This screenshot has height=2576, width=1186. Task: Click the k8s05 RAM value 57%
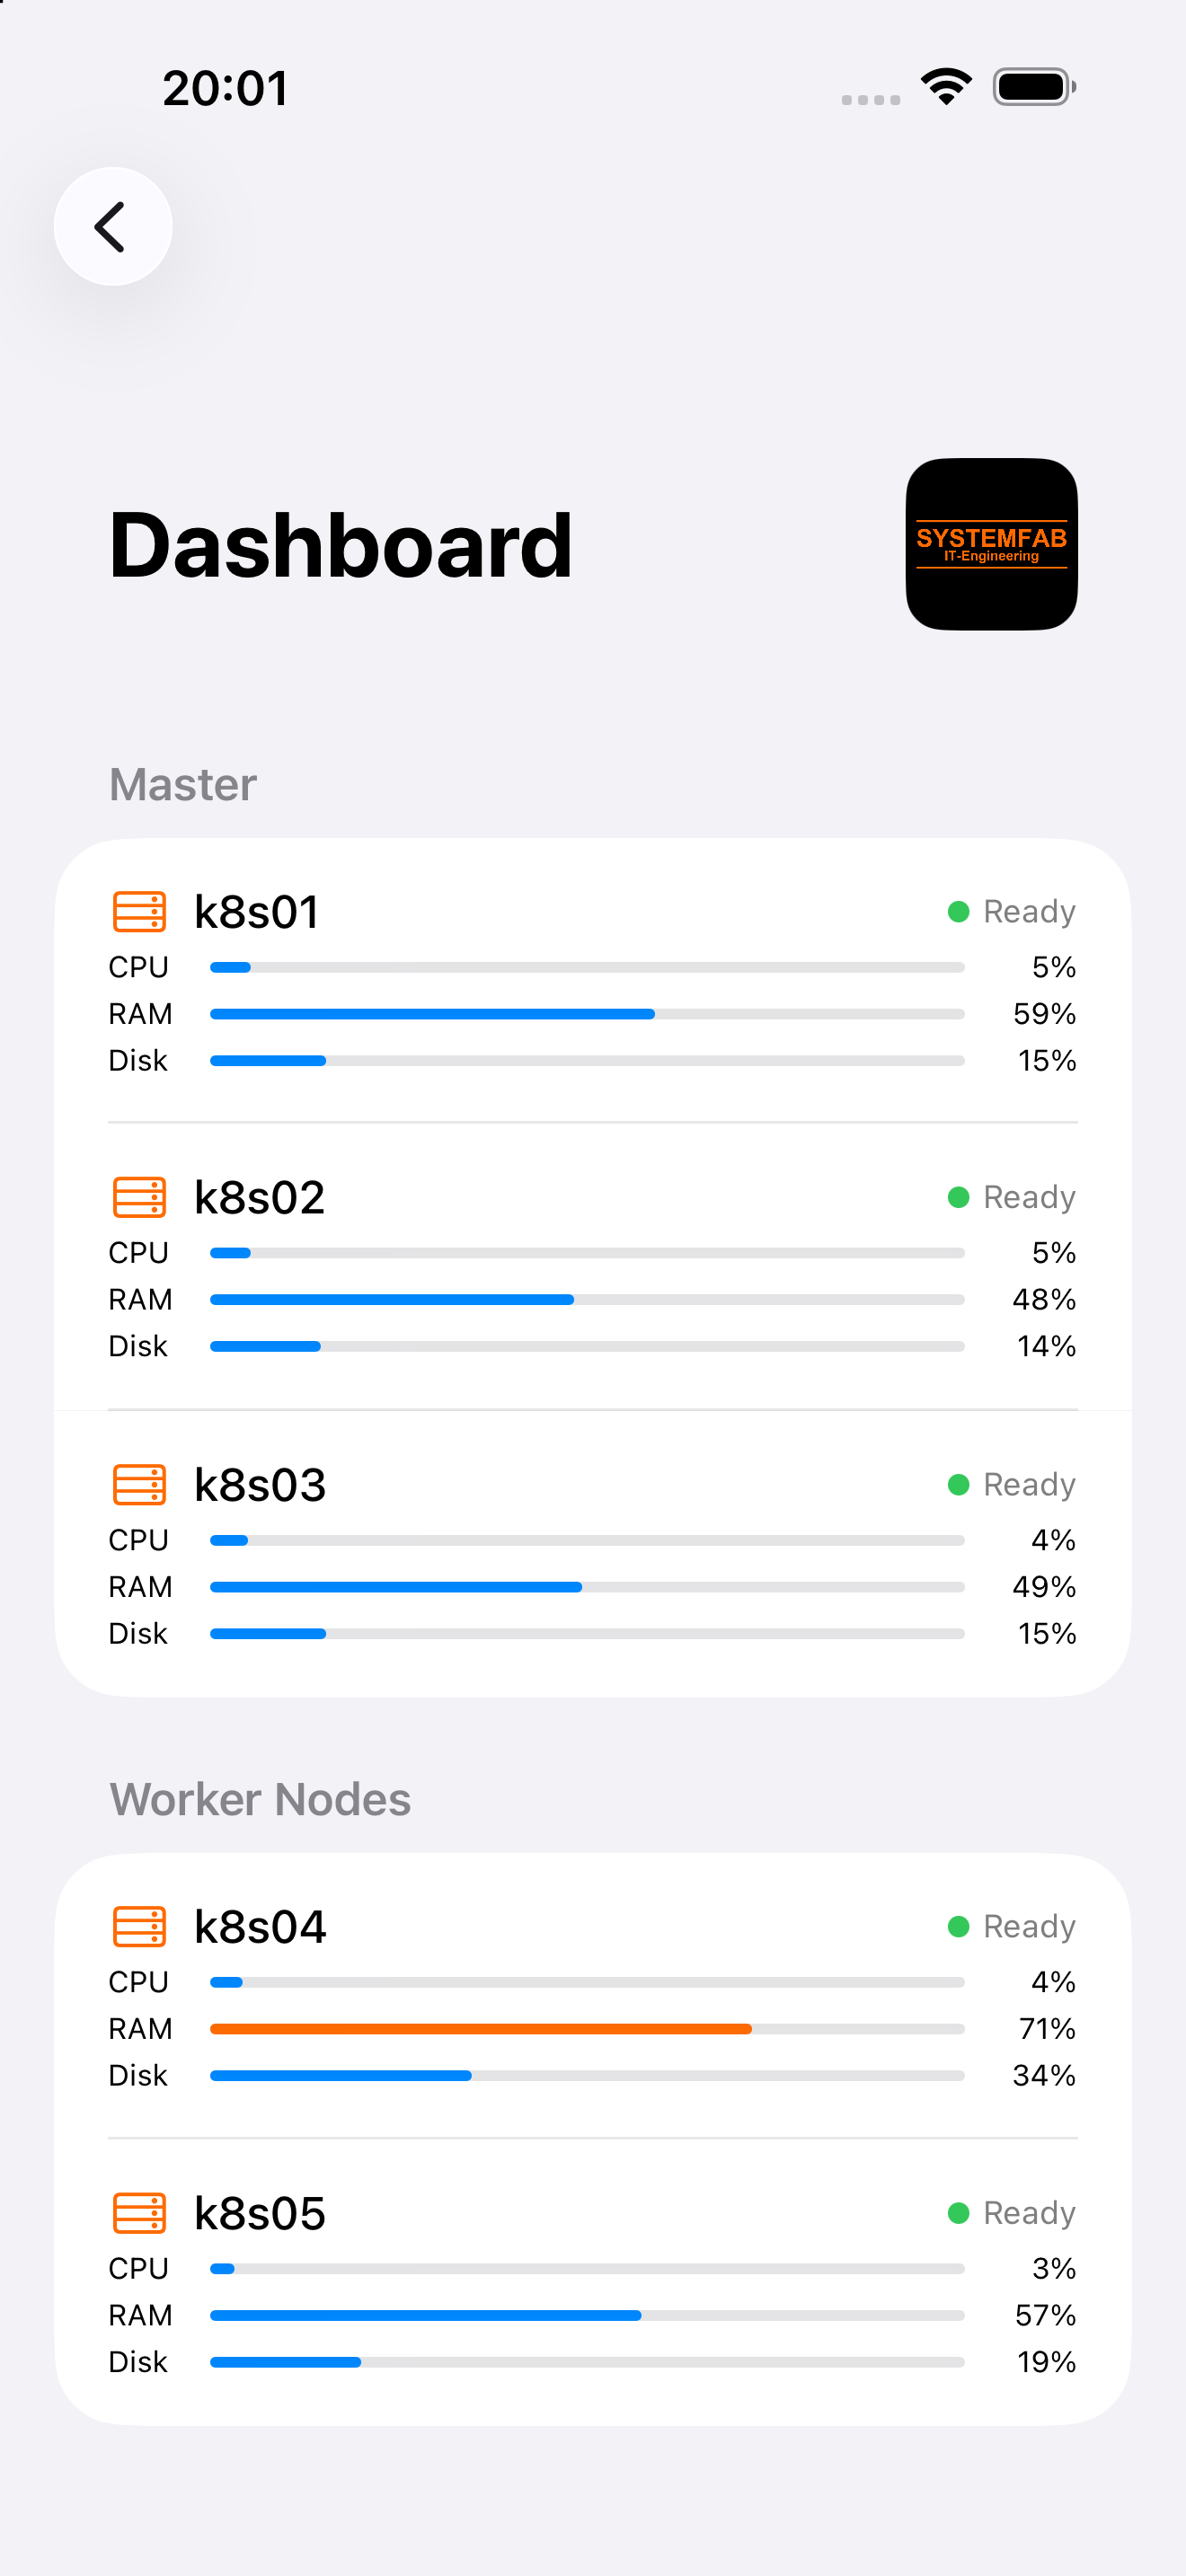tap(1045, 2315)
